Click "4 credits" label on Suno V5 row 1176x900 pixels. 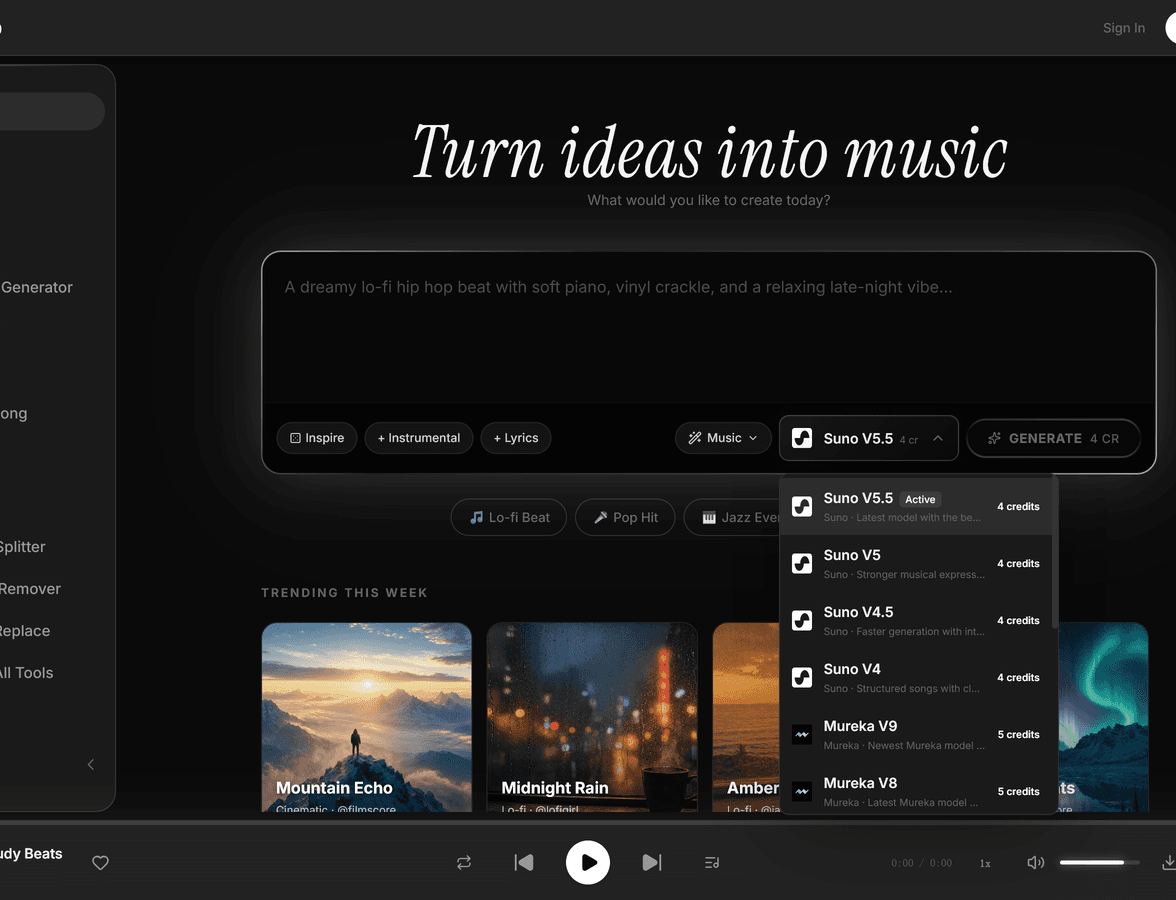(1018, 564)
